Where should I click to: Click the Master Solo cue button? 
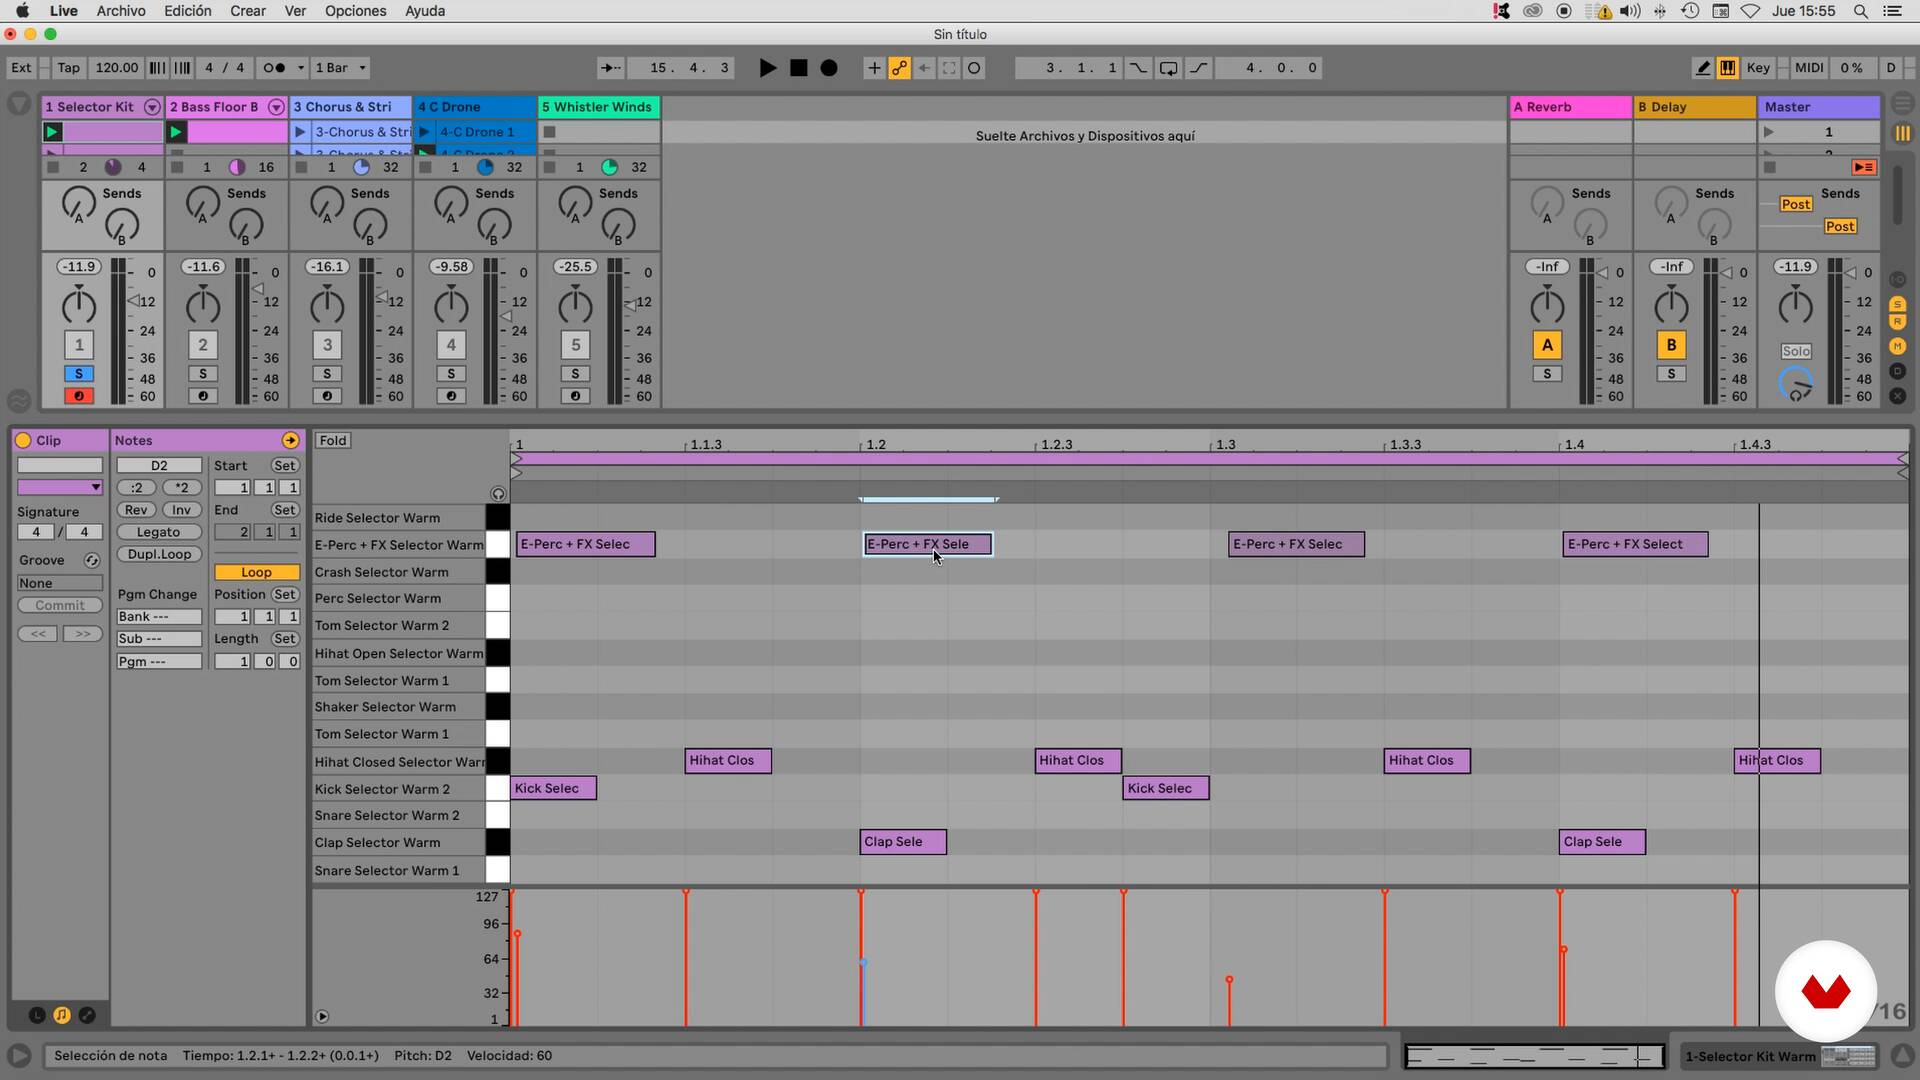point(1796,351)
